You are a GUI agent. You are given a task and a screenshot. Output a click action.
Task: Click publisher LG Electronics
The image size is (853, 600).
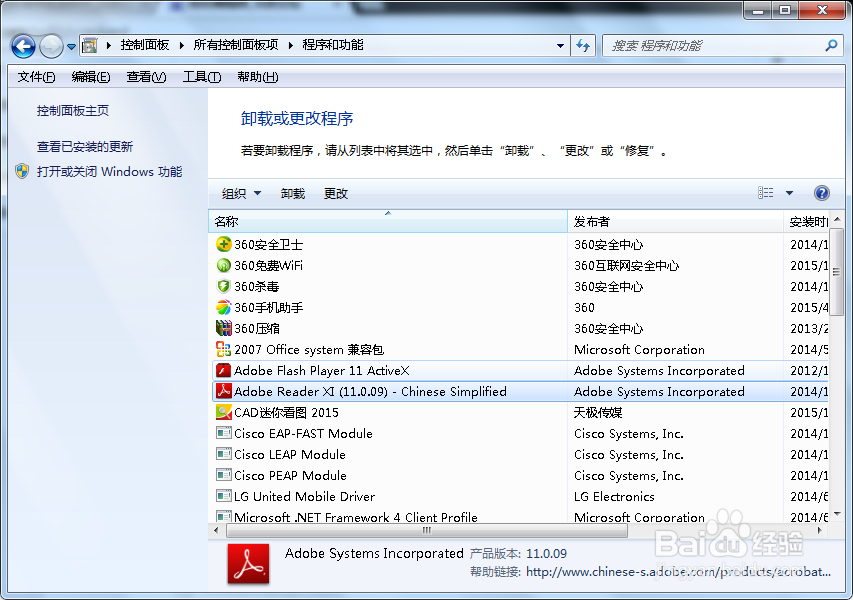[x=614, y=497]
